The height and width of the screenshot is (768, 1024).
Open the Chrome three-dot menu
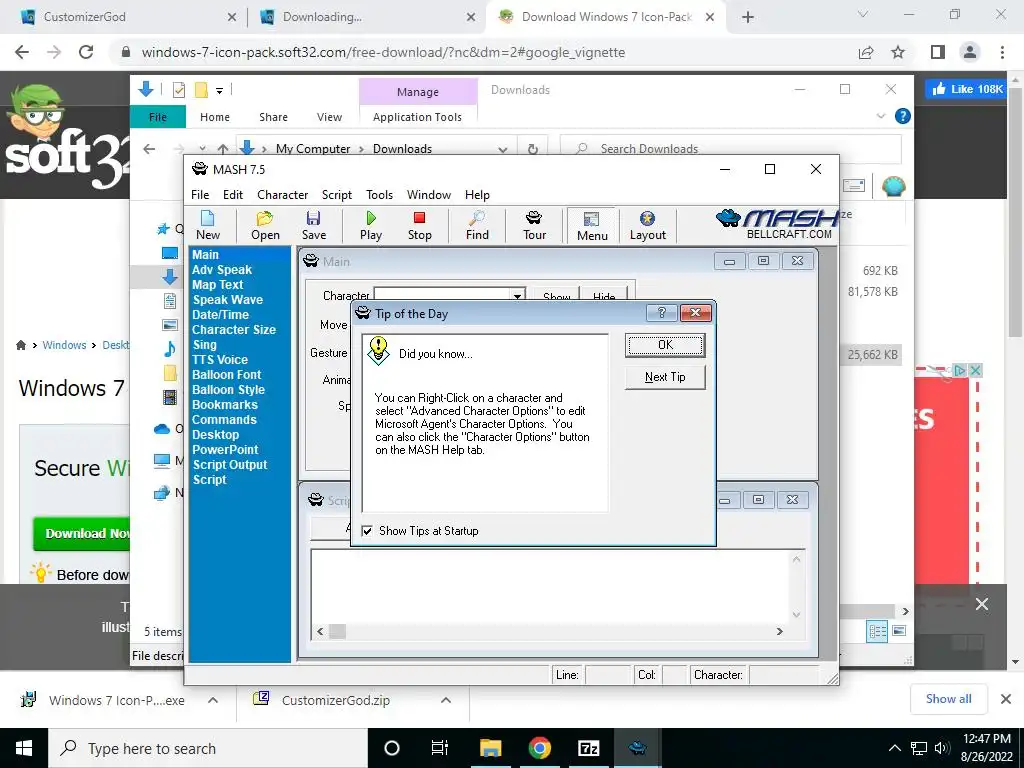1002,52
